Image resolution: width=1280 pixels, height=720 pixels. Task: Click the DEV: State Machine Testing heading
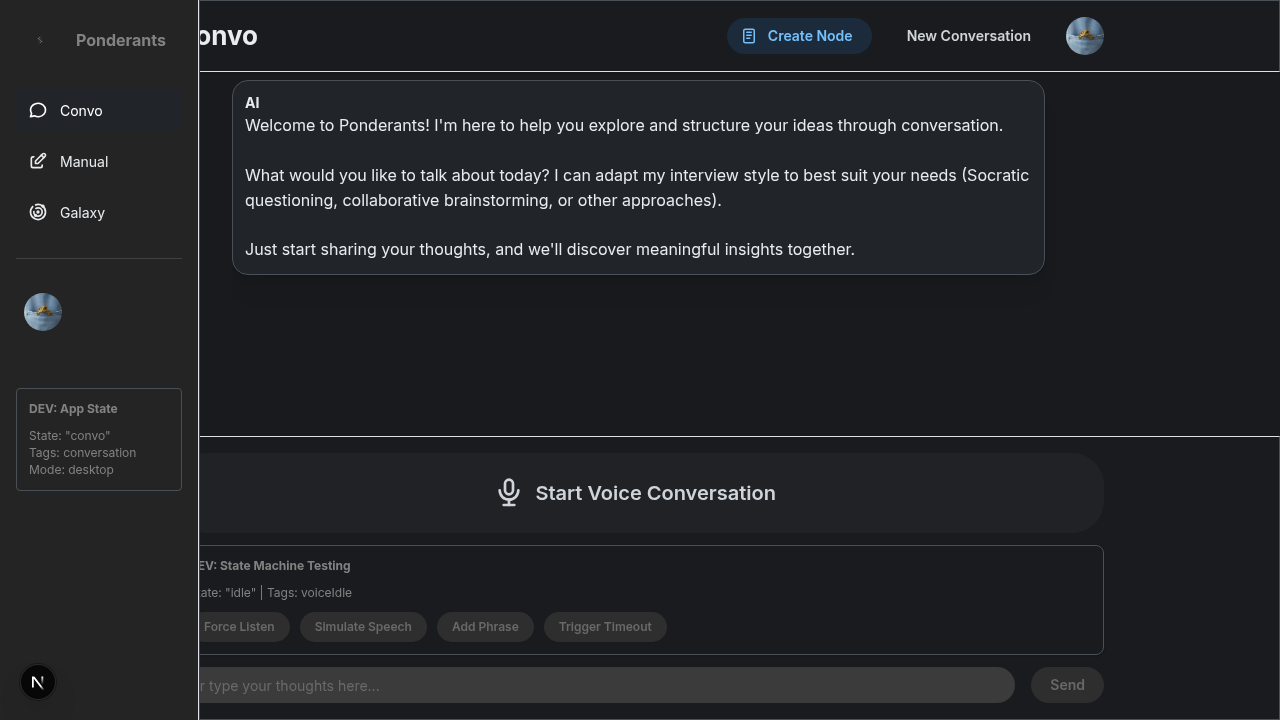pos(275,566)
